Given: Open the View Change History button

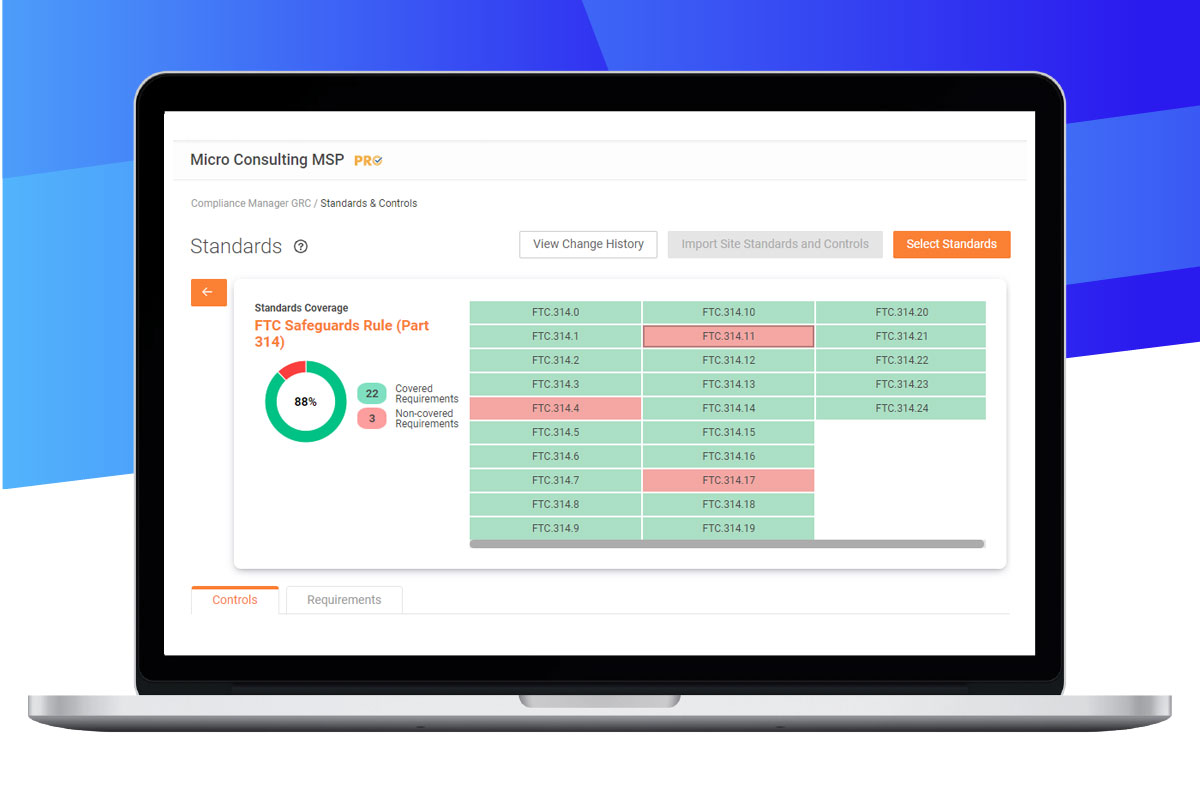Looking at the screenshot, I should pos(588,244).
